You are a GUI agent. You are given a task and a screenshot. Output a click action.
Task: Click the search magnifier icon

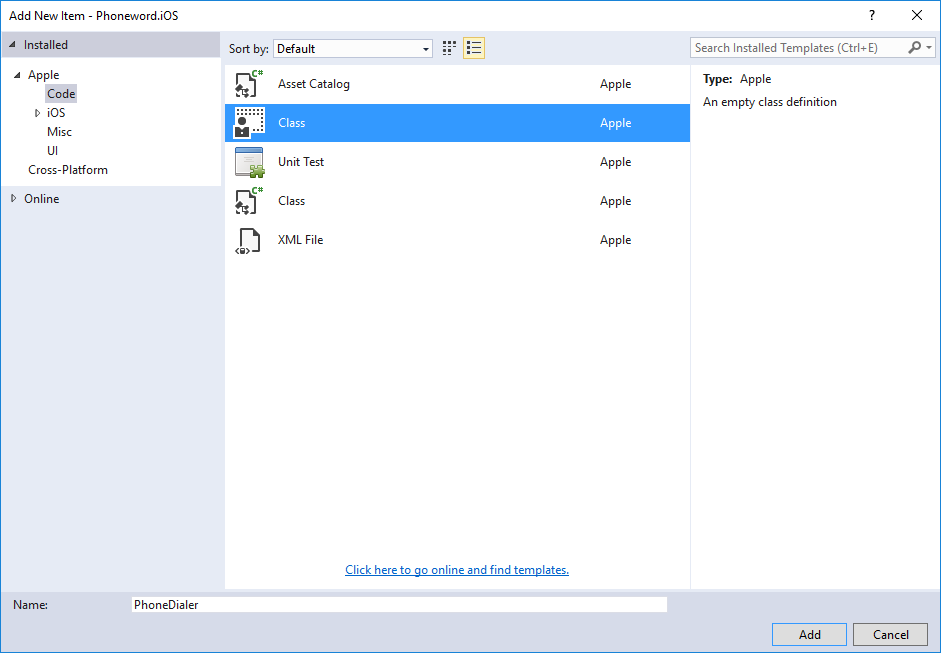[915, 48]
